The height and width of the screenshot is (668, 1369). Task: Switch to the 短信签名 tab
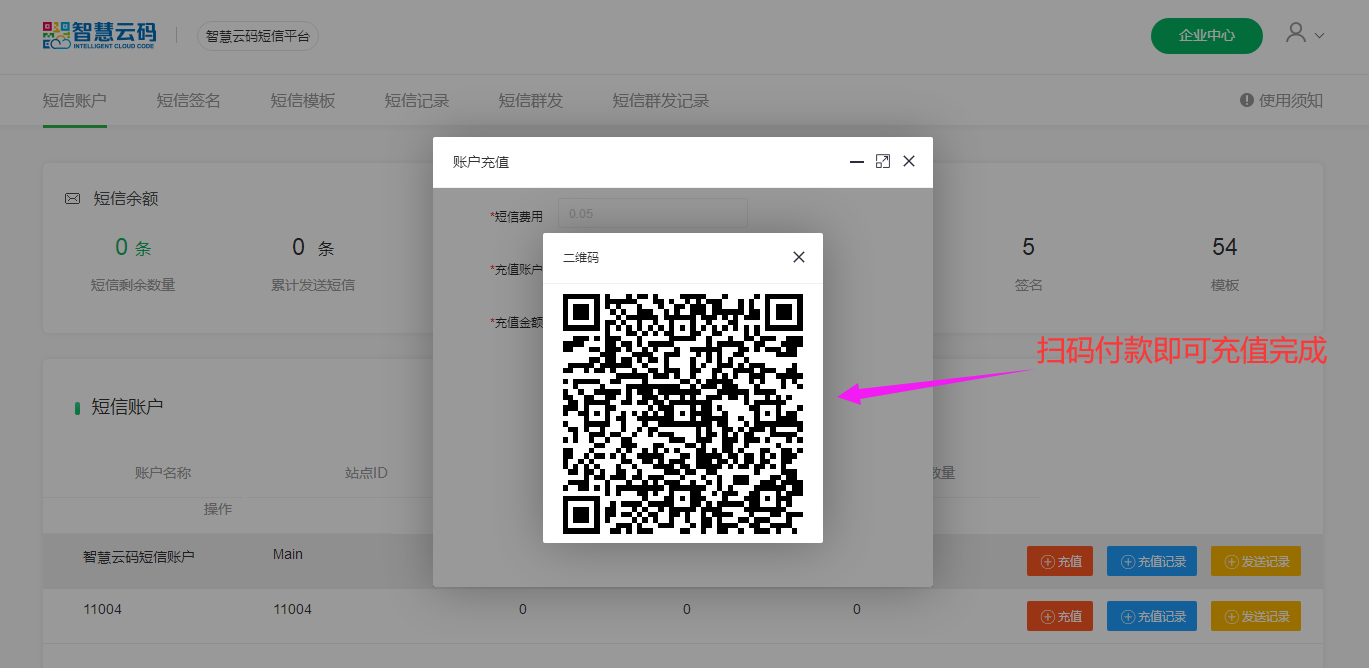tap(188, 101)
